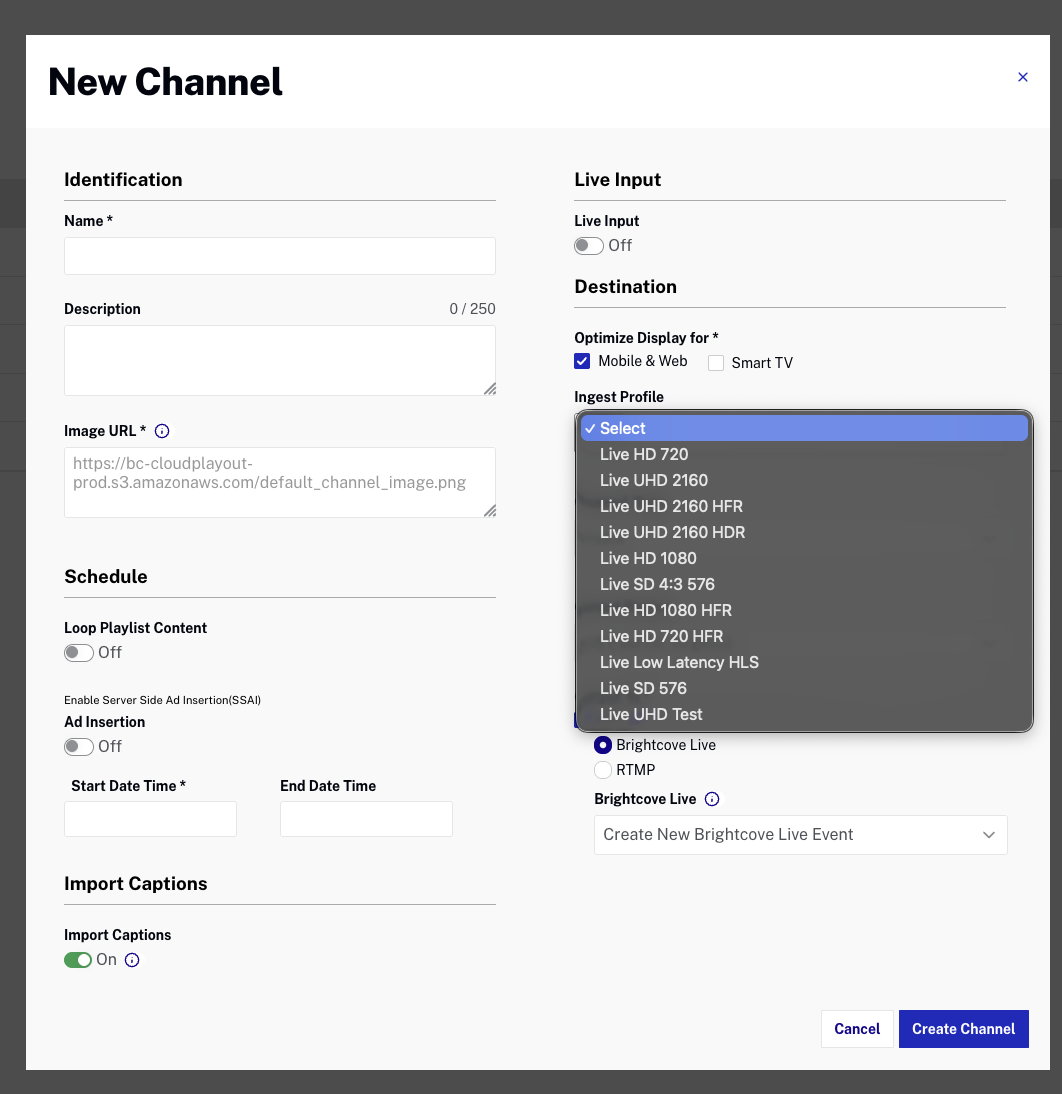Select Live HD 1080 from Ingest Profile list
1062x1094 pixels.
[x=648, y=558]
